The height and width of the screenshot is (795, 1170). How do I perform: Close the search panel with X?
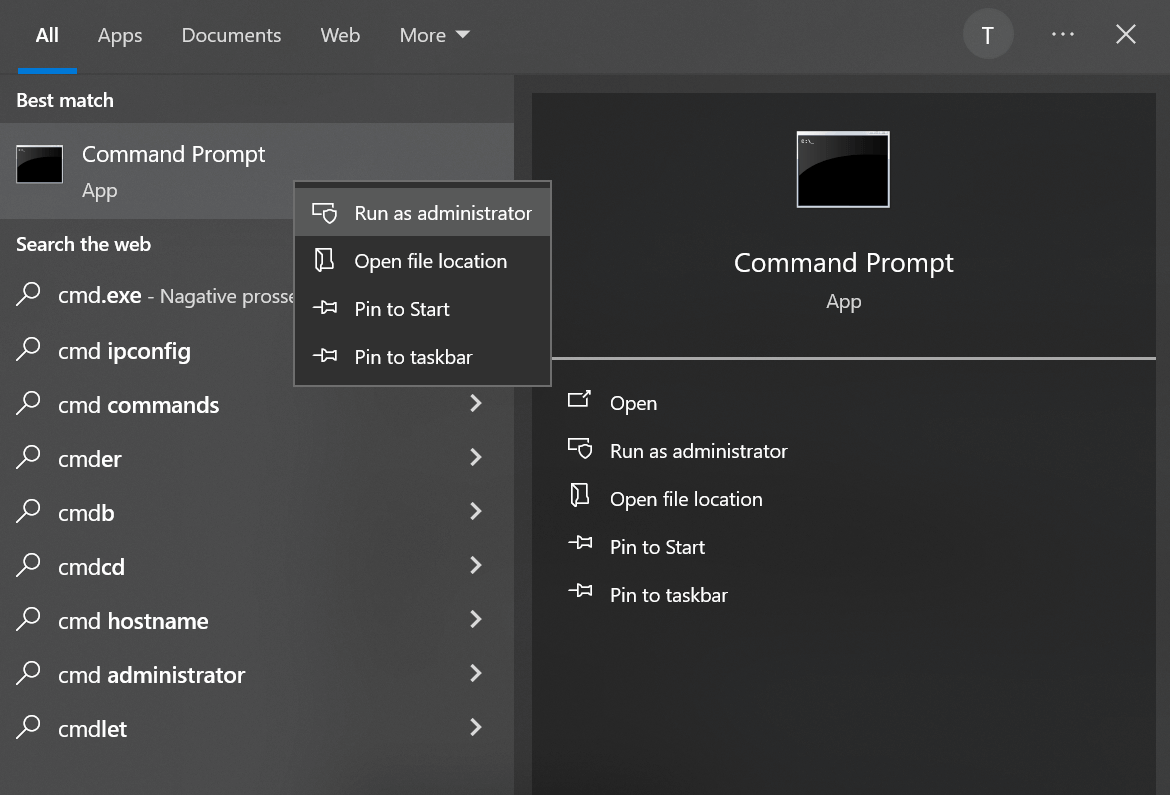tap(1125, 35)
